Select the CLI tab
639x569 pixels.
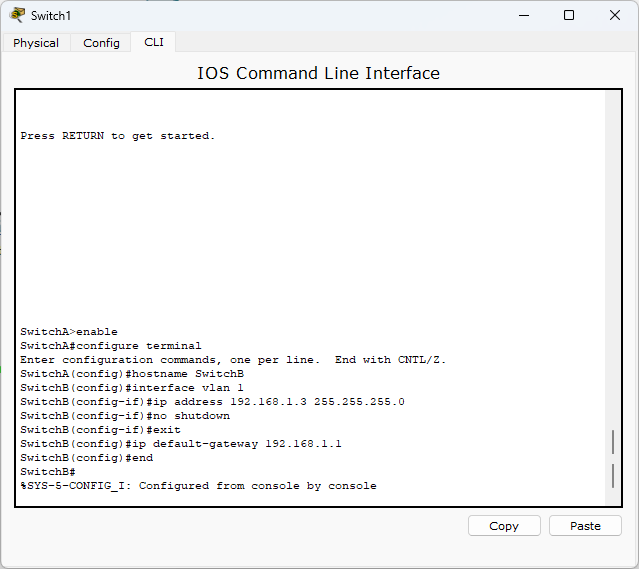click(154, 42)
